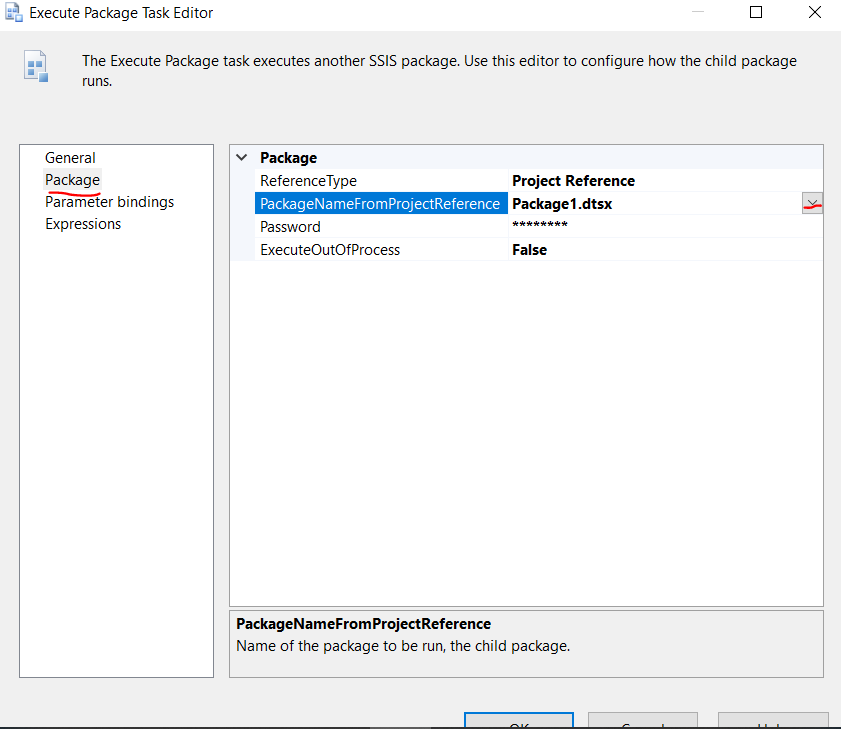
Task: Open Help for this task editor
Action: 773,722
